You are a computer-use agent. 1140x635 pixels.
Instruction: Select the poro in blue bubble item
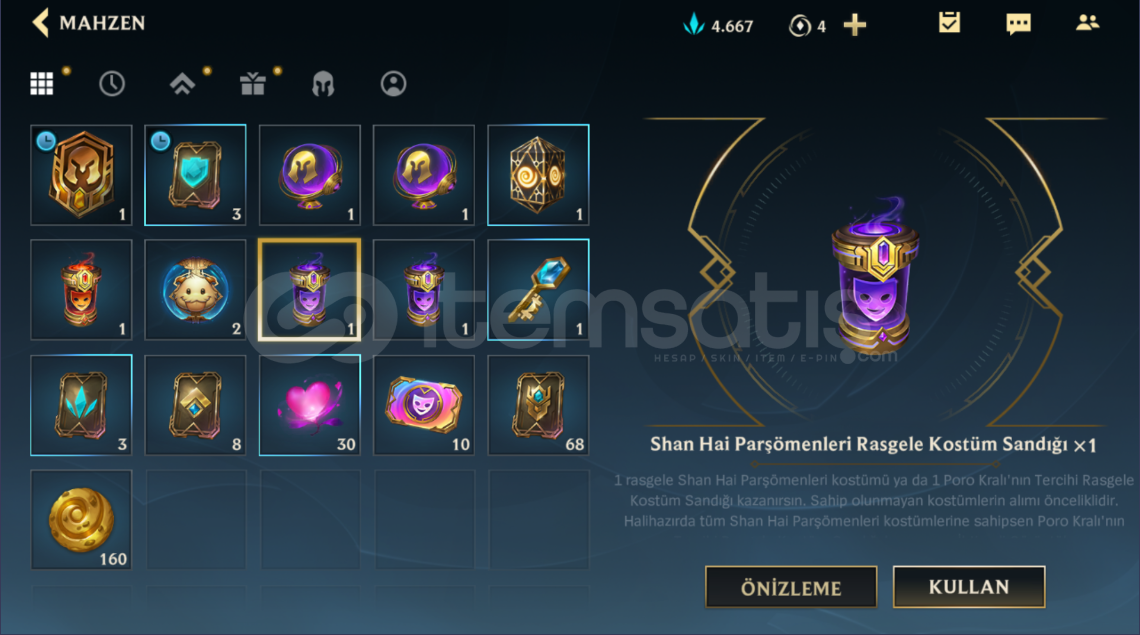[195, 289]
